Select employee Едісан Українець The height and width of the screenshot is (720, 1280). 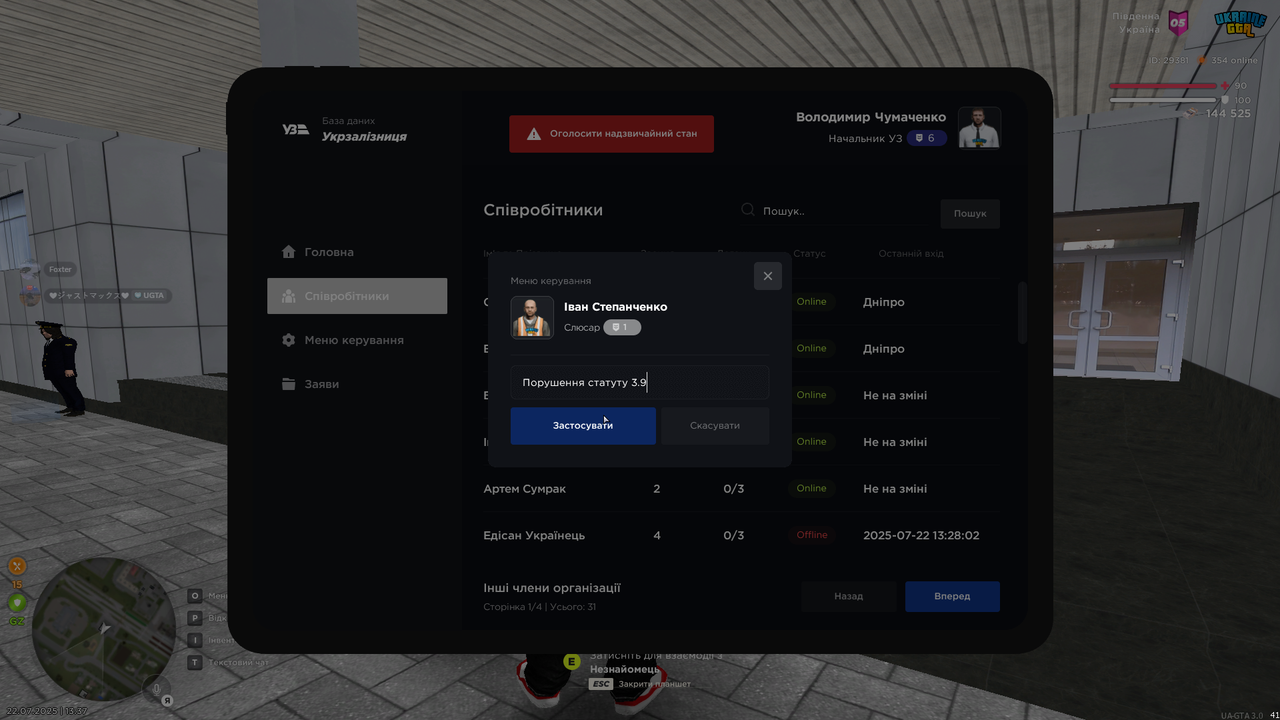tap(534, 536)
